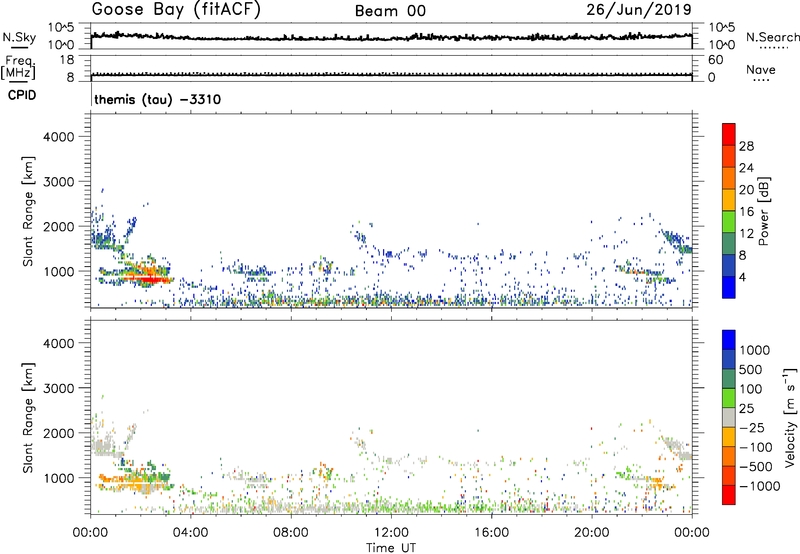Viewport: 800px width, 554px height.
Task: Click the '08:00' time axis tick label
Action: pyautogui.click(x=290, y=533)
